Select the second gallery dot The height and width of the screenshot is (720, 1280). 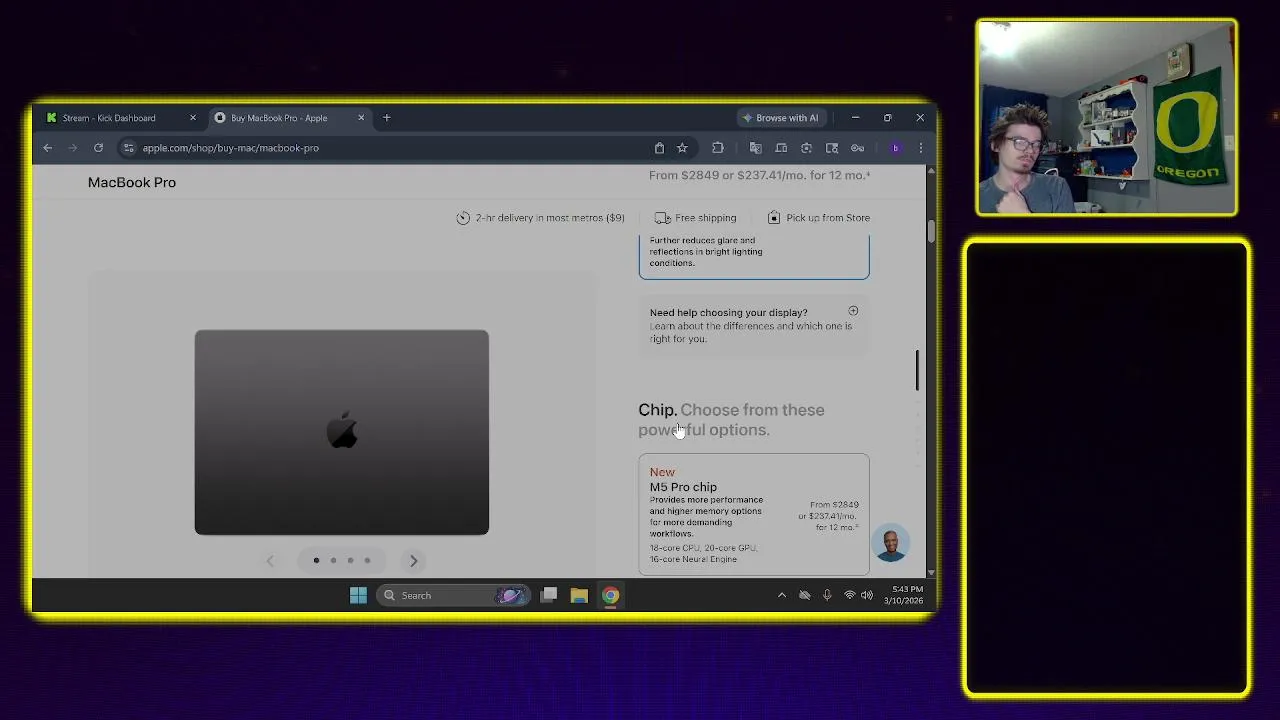pos(333,561)
